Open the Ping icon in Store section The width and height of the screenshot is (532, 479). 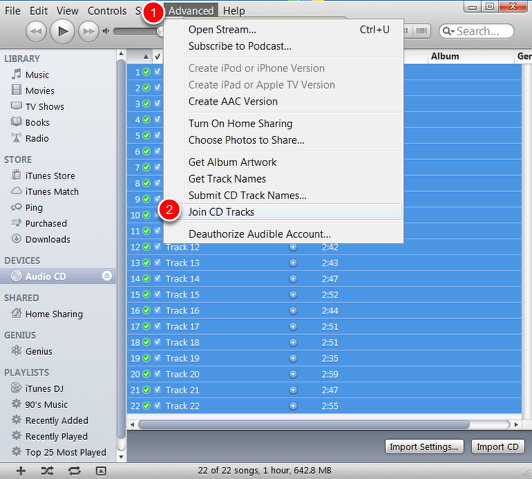tap(16, 207)
